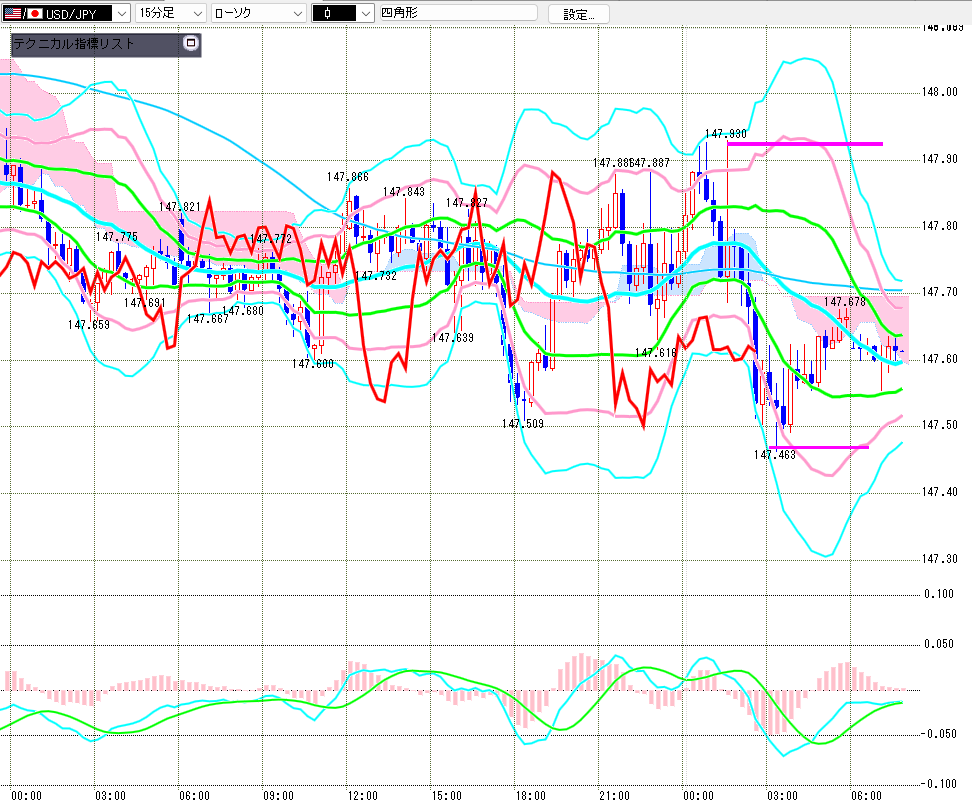Expand the テクニカル指標リスト panel icon
Screen dimensions: 972x806
pyautogui.click(x=191, y=44)
